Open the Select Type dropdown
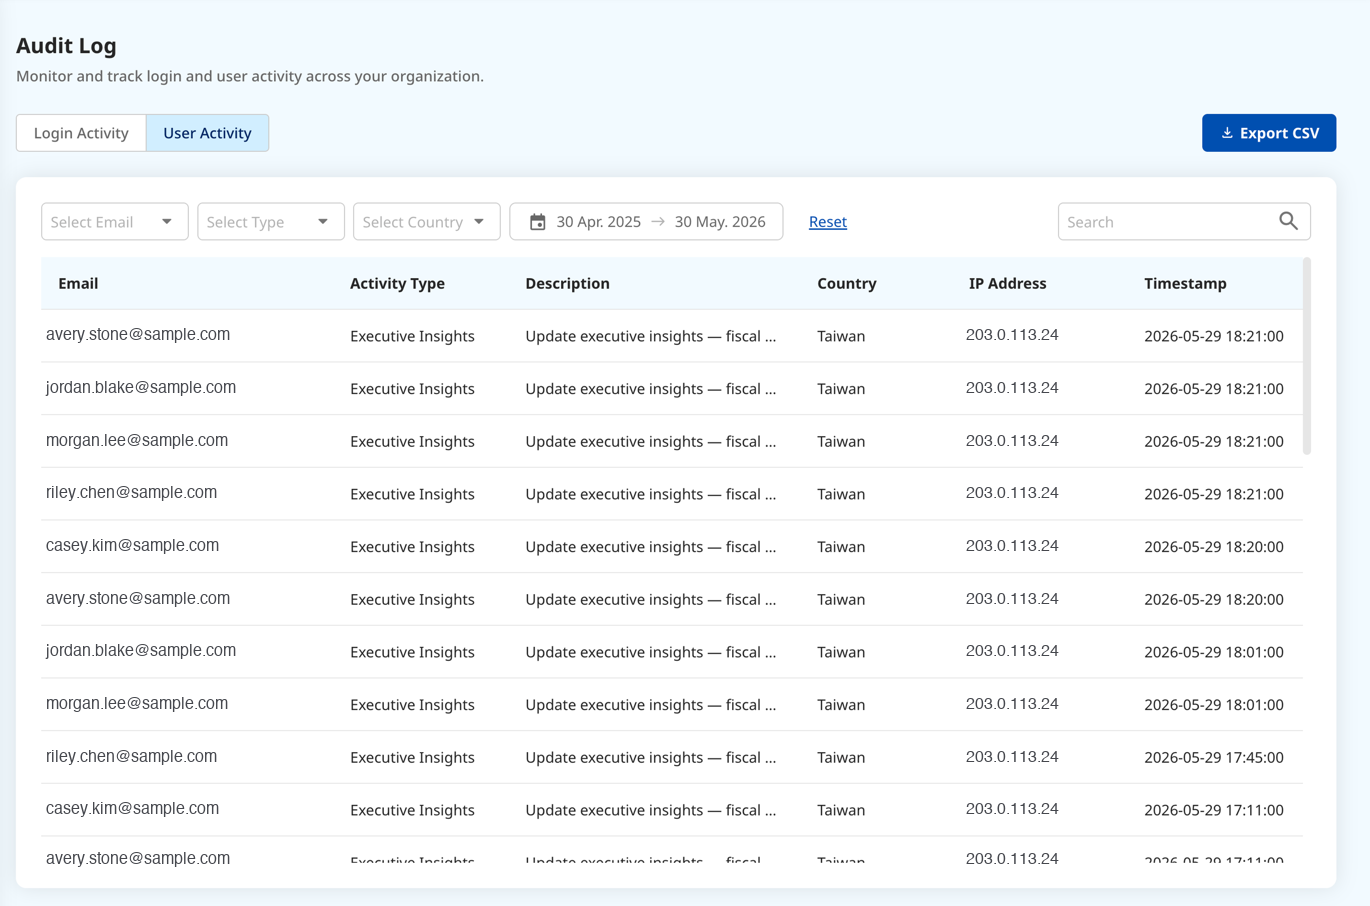The width and height of the screenshot is (1370, 906). 271,222
